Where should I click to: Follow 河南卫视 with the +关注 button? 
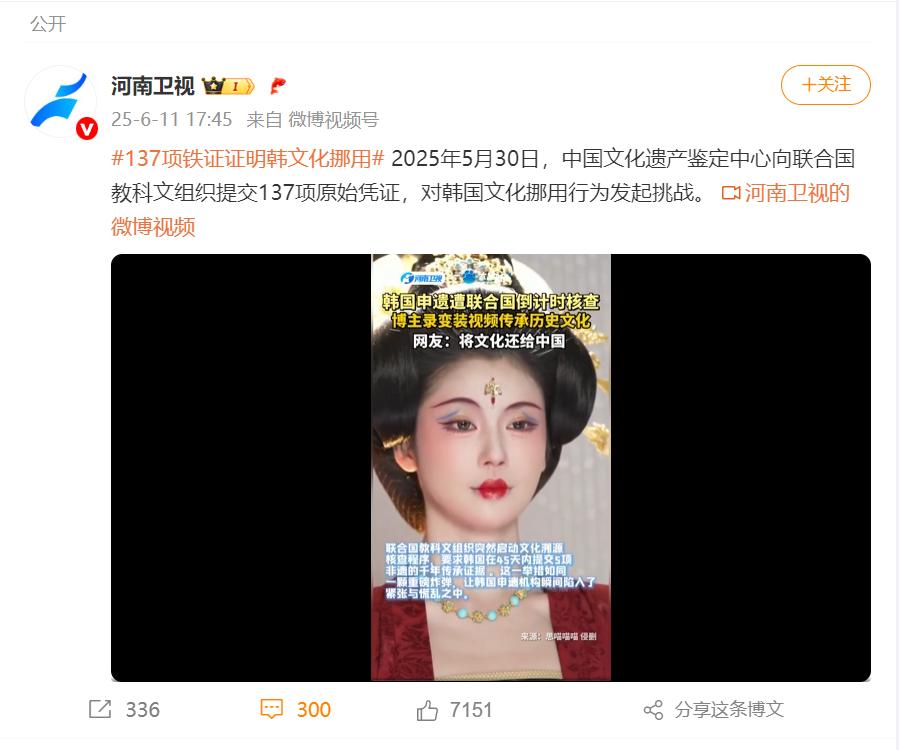click(826, 85)
